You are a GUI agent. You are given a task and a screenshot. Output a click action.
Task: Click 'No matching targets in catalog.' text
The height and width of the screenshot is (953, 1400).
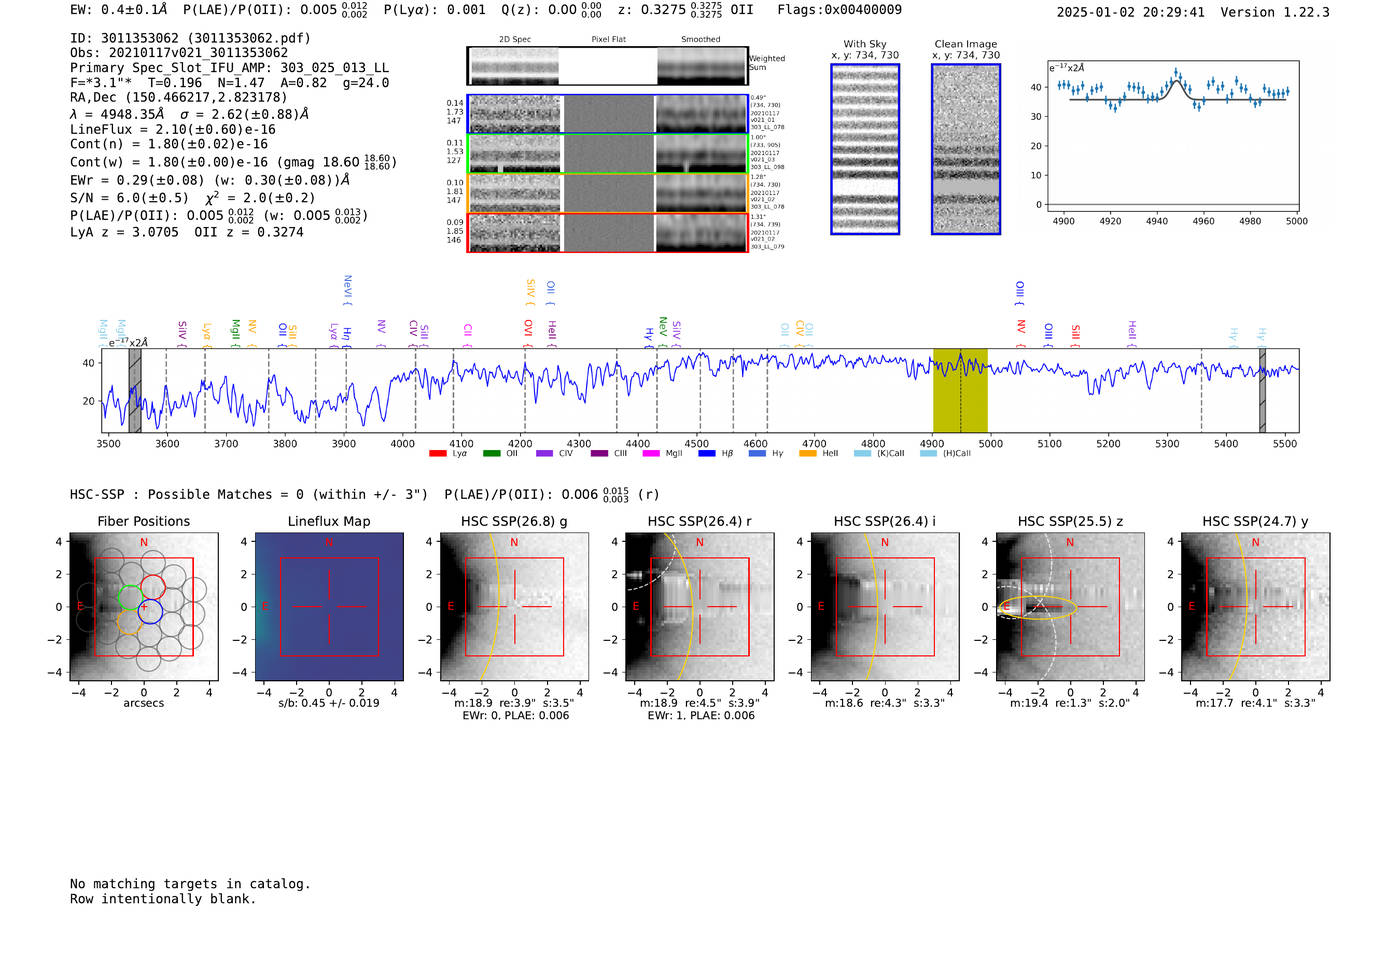(190, 884)
